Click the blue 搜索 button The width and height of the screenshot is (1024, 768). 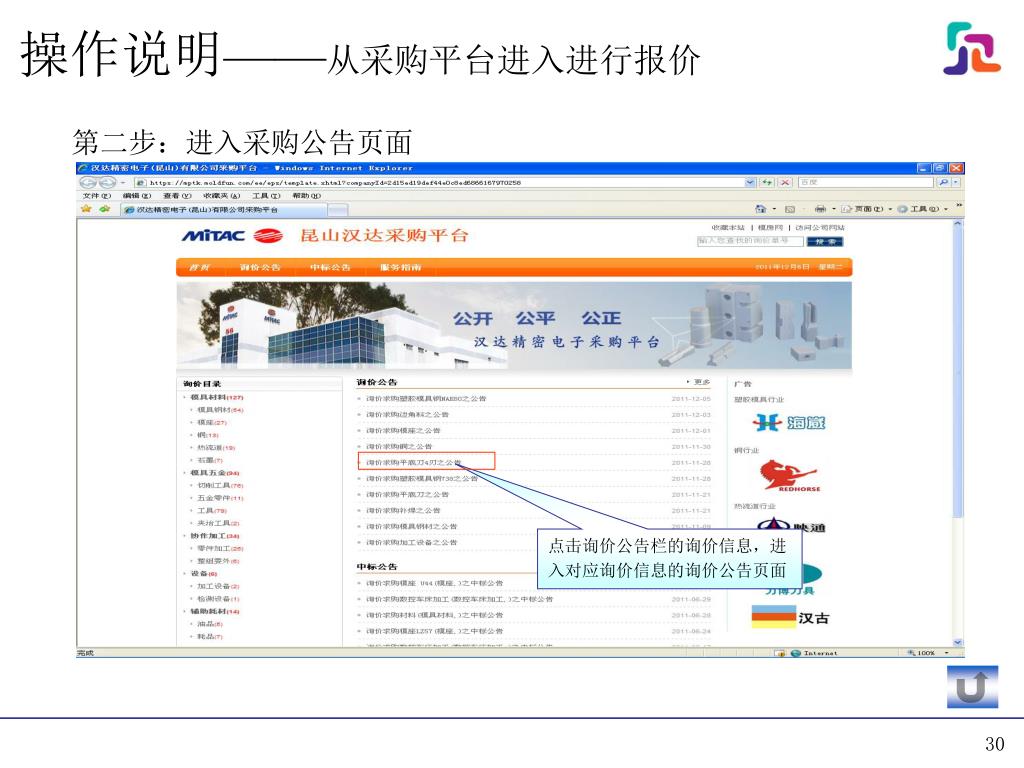coord(825,242)
